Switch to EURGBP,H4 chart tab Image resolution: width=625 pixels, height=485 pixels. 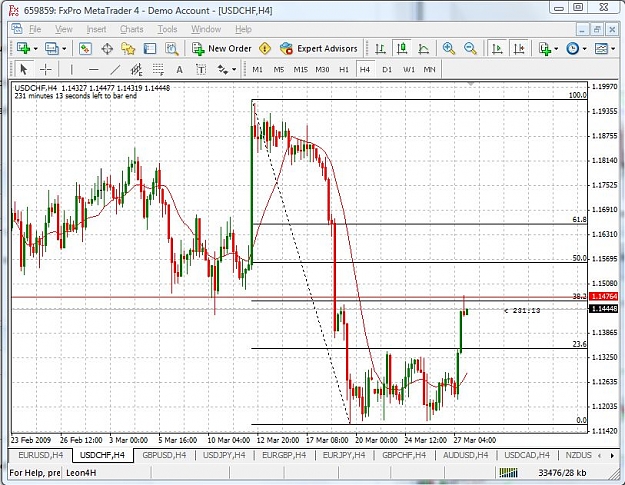pyautogui.click(x=284, y=455)
